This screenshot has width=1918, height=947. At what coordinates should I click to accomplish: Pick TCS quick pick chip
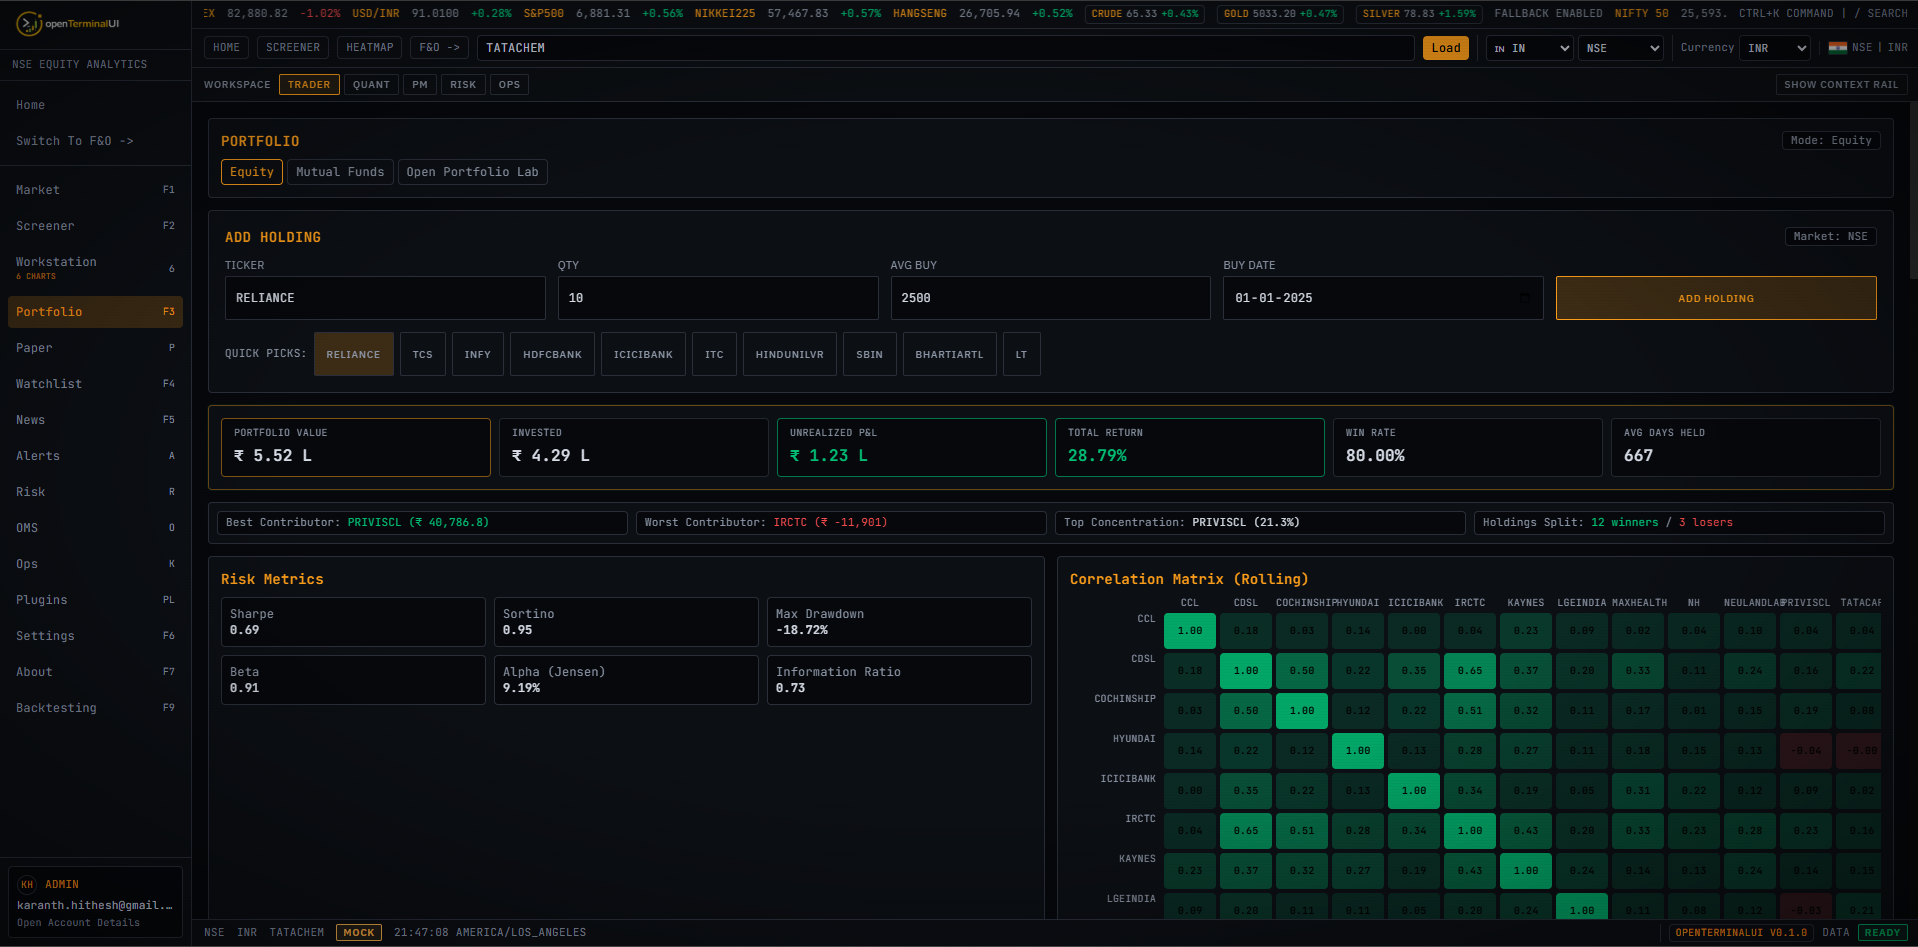point(423,354)
